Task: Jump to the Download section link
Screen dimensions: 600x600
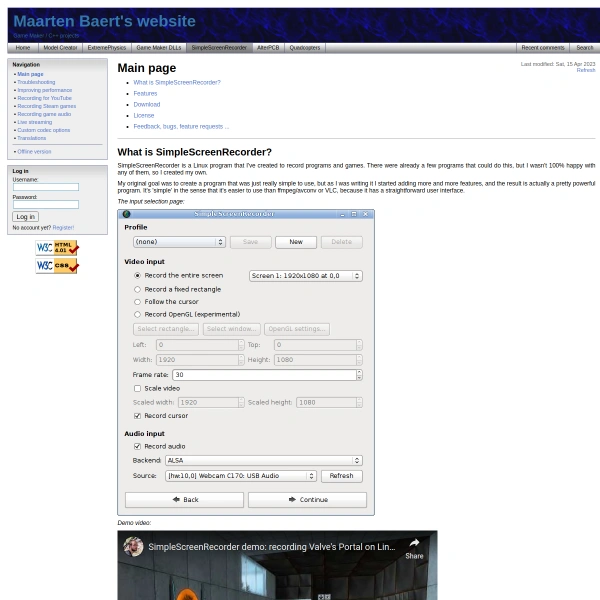Action: tap(147, 104)
